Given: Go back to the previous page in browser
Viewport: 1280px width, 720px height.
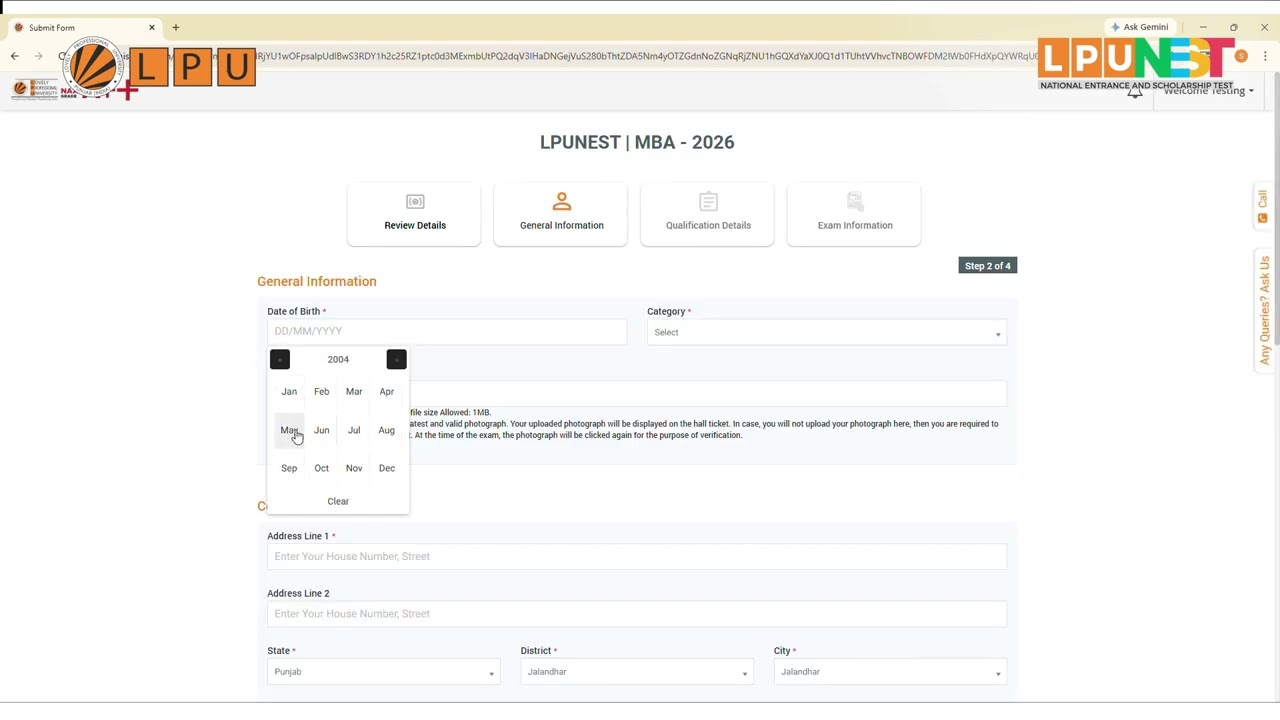Looking at the screenshot, I should tap(15, 56).
